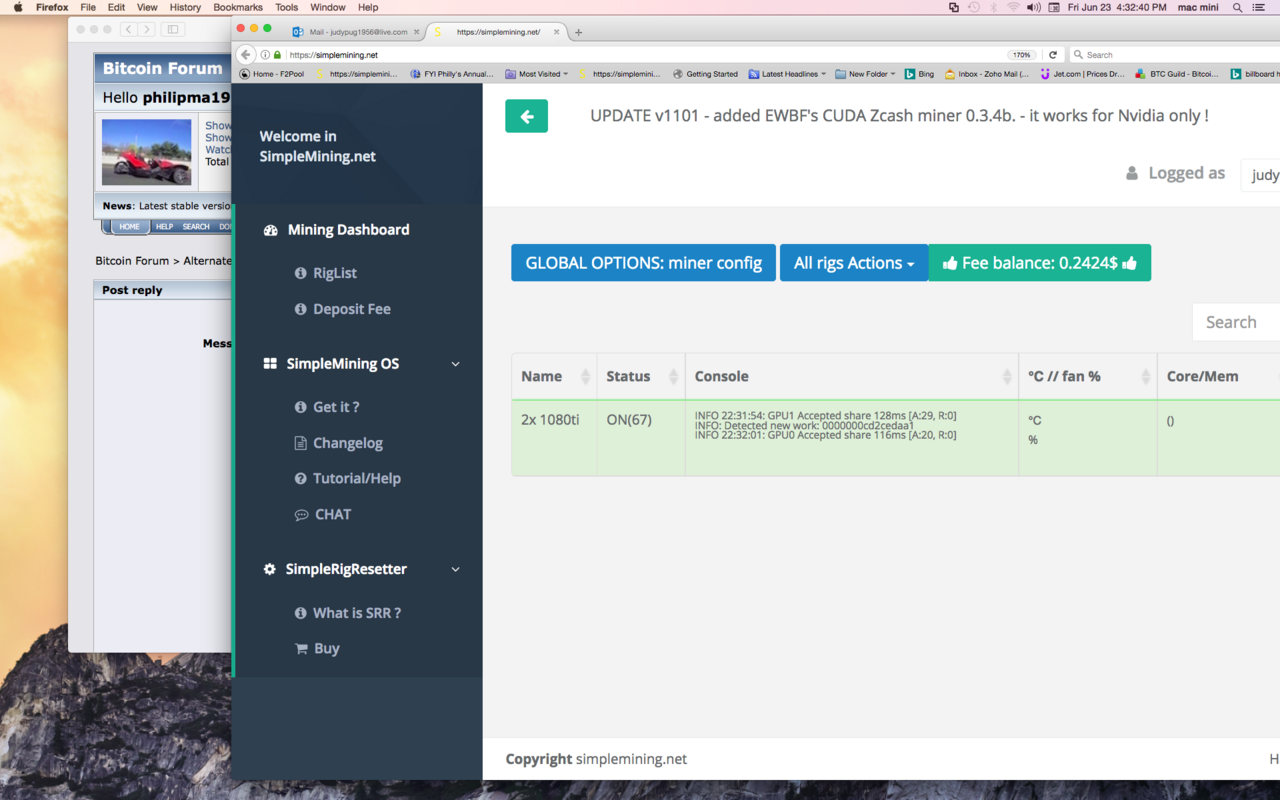Open GLOBAL OPTIONS: miner config
The width and height of the screenshot is (1280, 800).
point(643,263)
